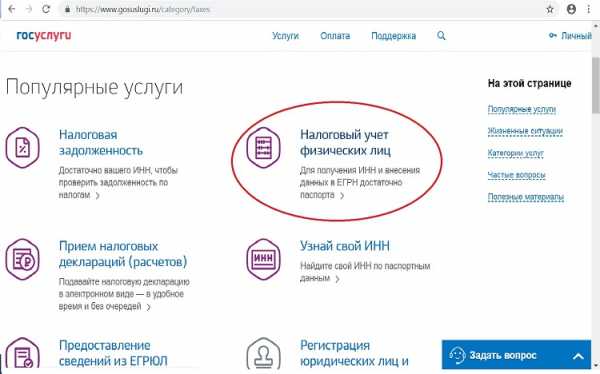The height and width of the screenshot is (374, 600).
Task: Click the Налоговая задолженность percent document icon
Action: 23,147
